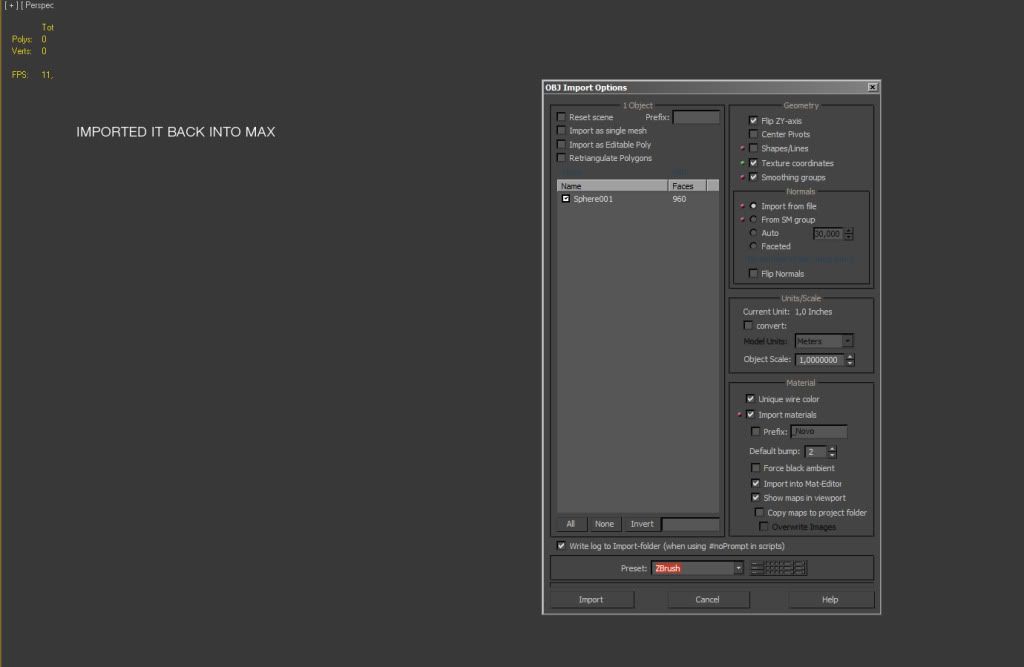This screenshot has width=1024, height=667.
Task: Uncheck Flip ZY-axis under Geometry
Action: 753,120
